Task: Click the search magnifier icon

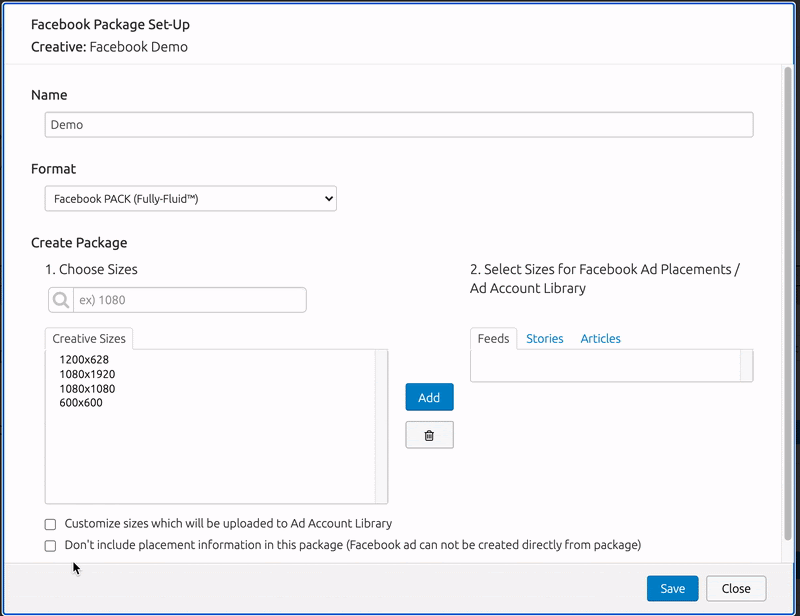Action: click(61, 300)
